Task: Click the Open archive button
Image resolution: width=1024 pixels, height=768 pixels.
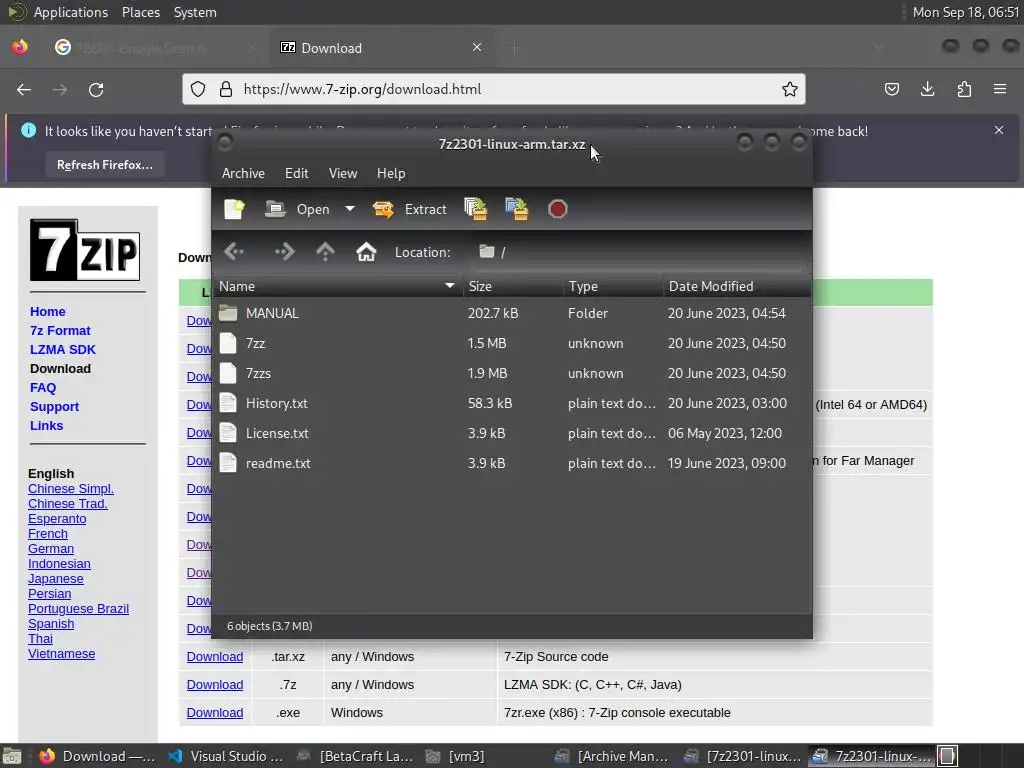Action: tap(298, 209)
